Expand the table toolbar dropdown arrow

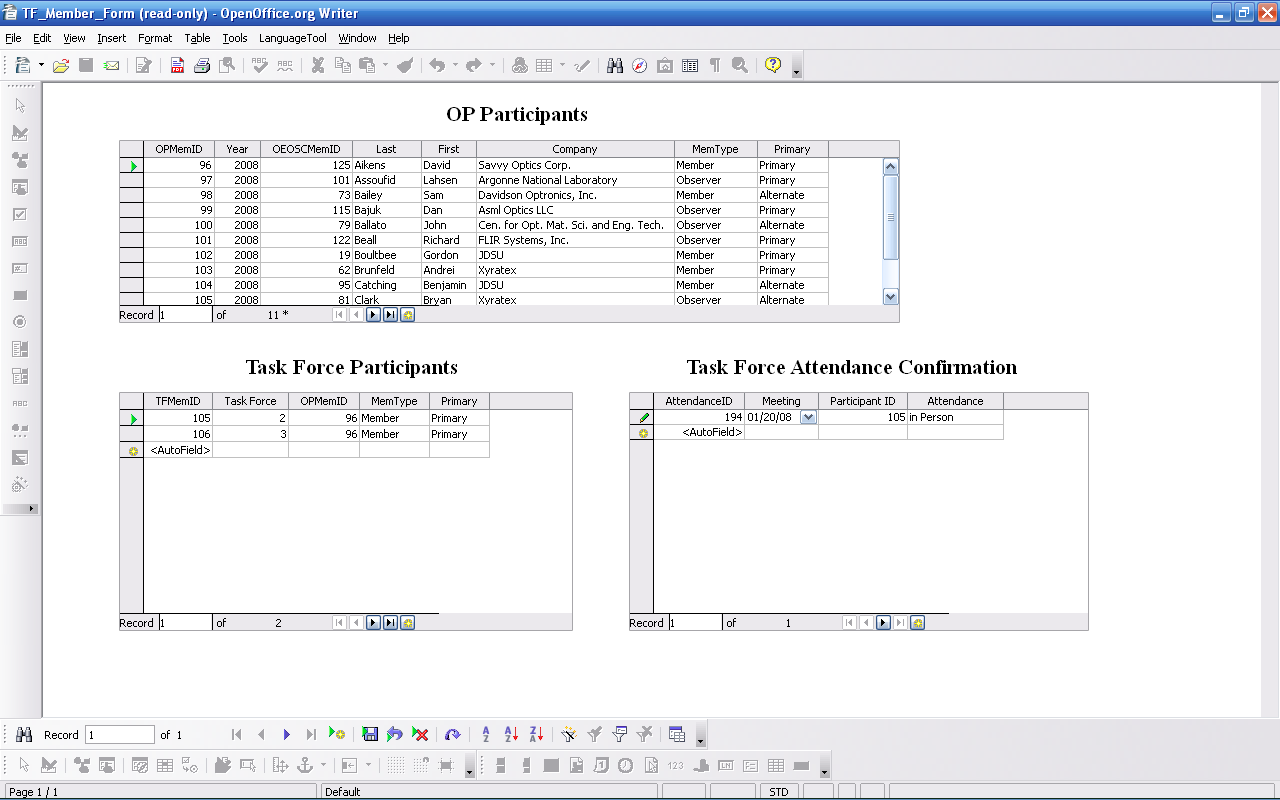point(562,66)
